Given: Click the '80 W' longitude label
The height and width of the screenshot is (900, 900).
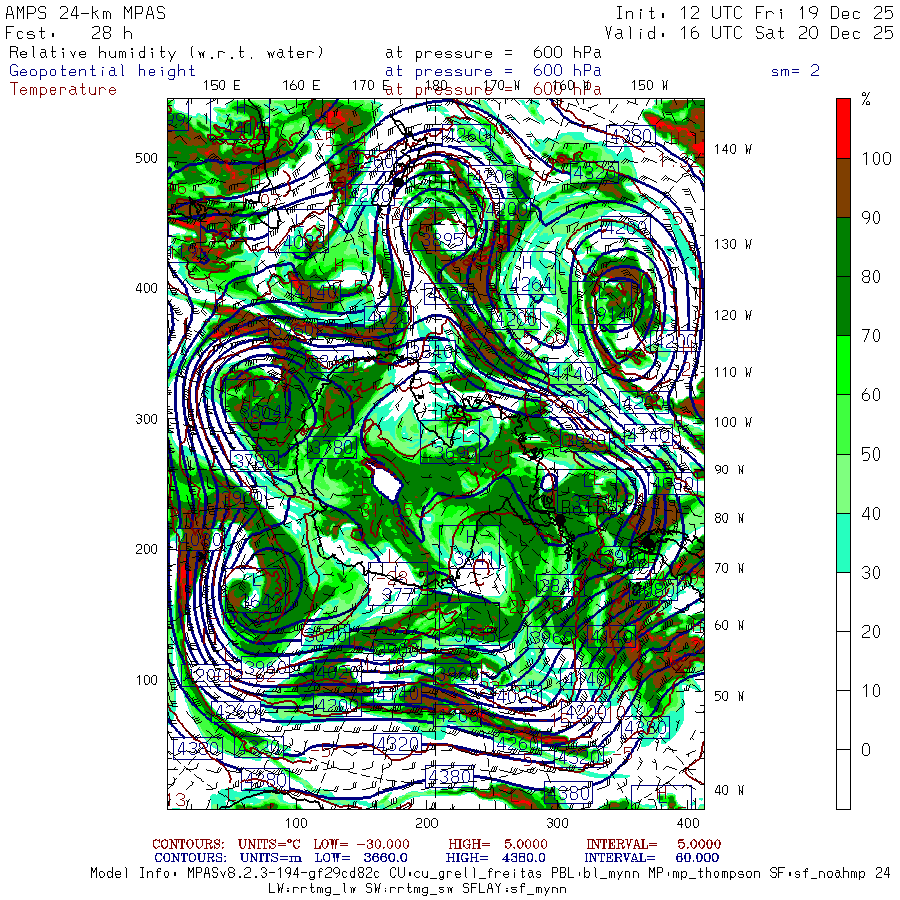Looking at the screenshot, I should point(729,518).
